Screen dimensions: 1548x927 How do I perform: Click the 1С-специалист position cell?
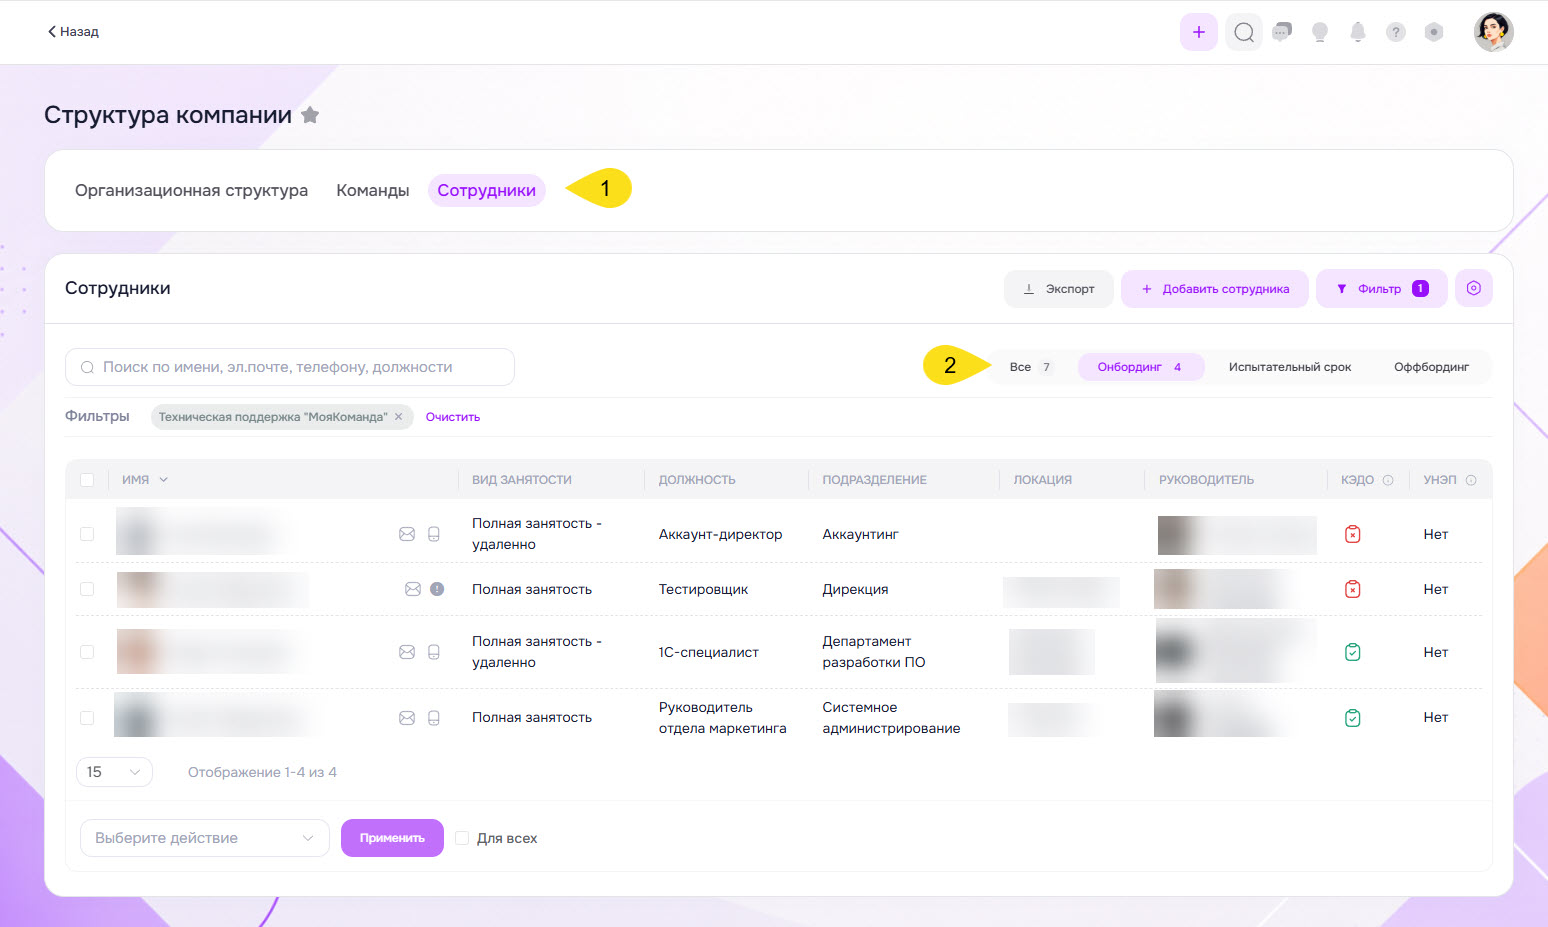point(709,652)
